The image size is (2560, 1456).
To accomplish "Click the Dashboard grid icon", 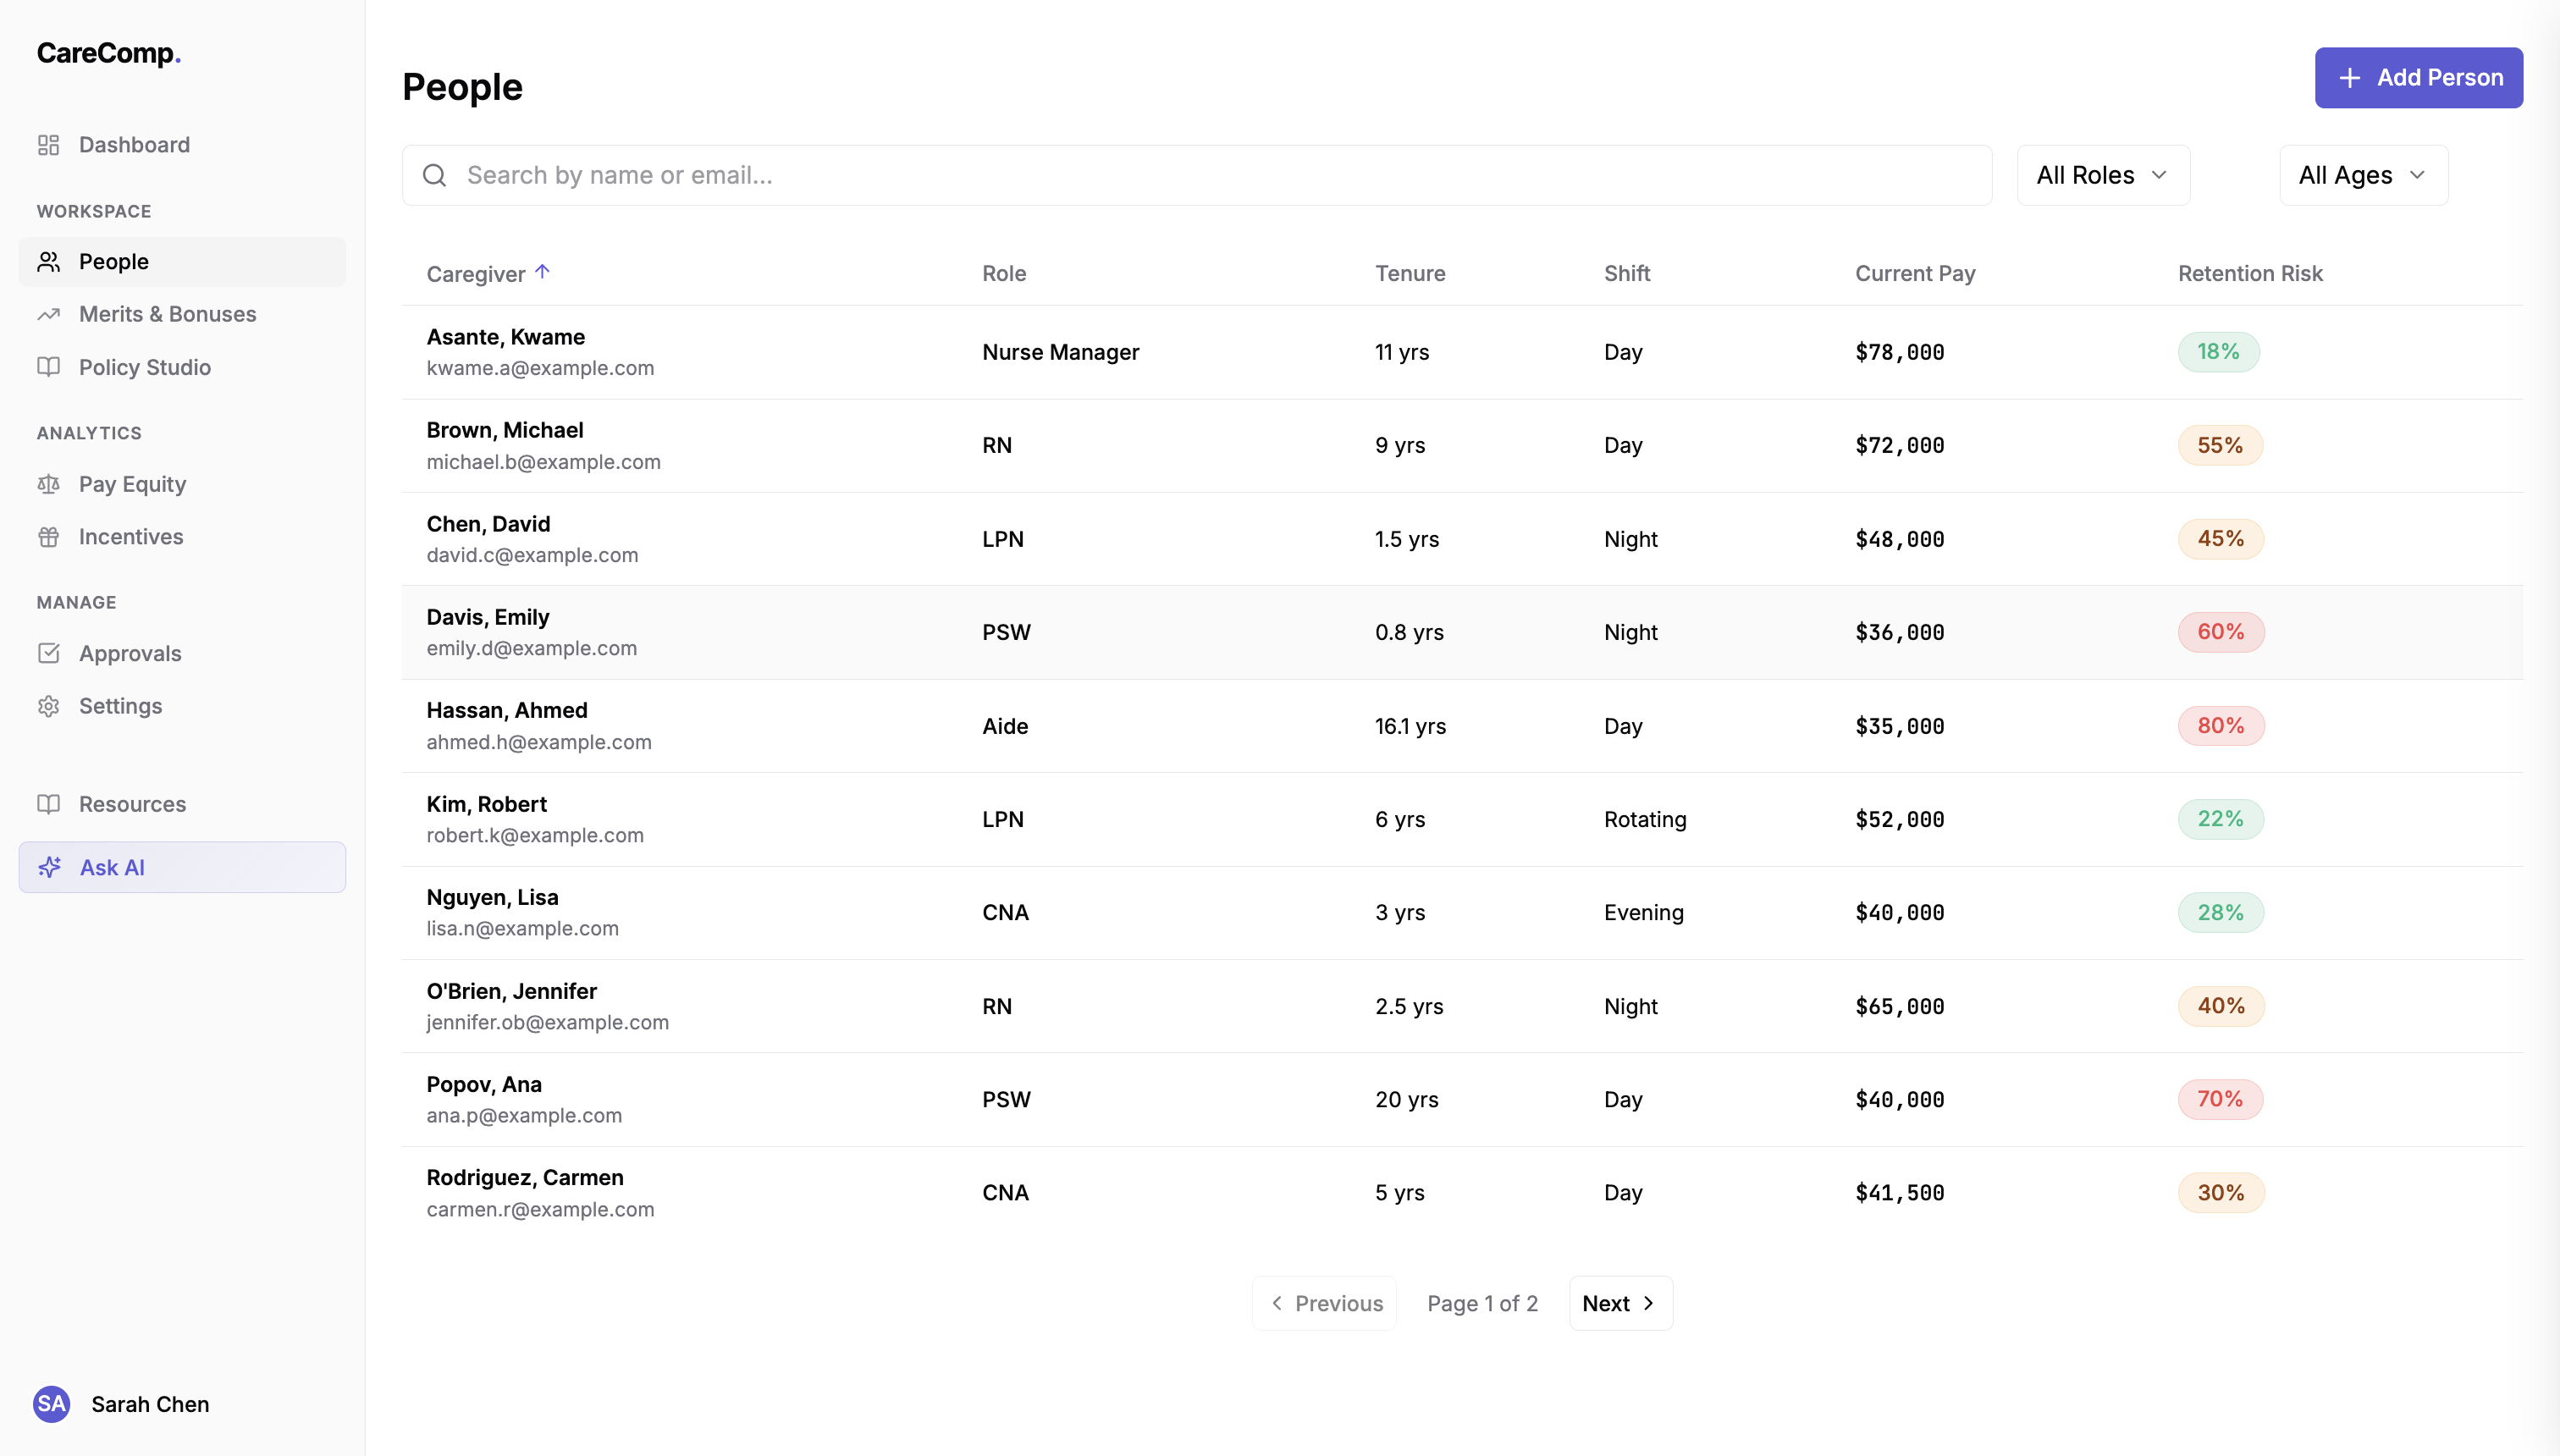I will coord(48,145).
